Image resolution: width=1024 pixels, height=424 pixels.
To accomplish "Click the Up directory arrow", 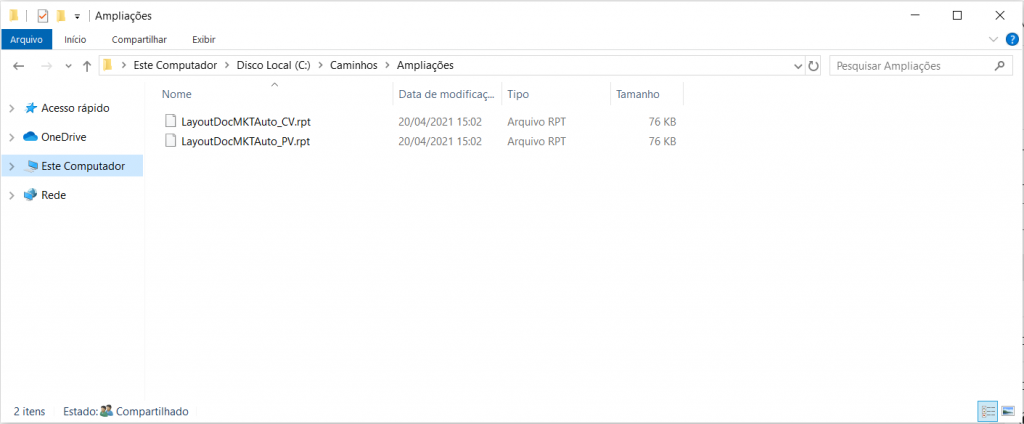I will (x=87, y=66).
